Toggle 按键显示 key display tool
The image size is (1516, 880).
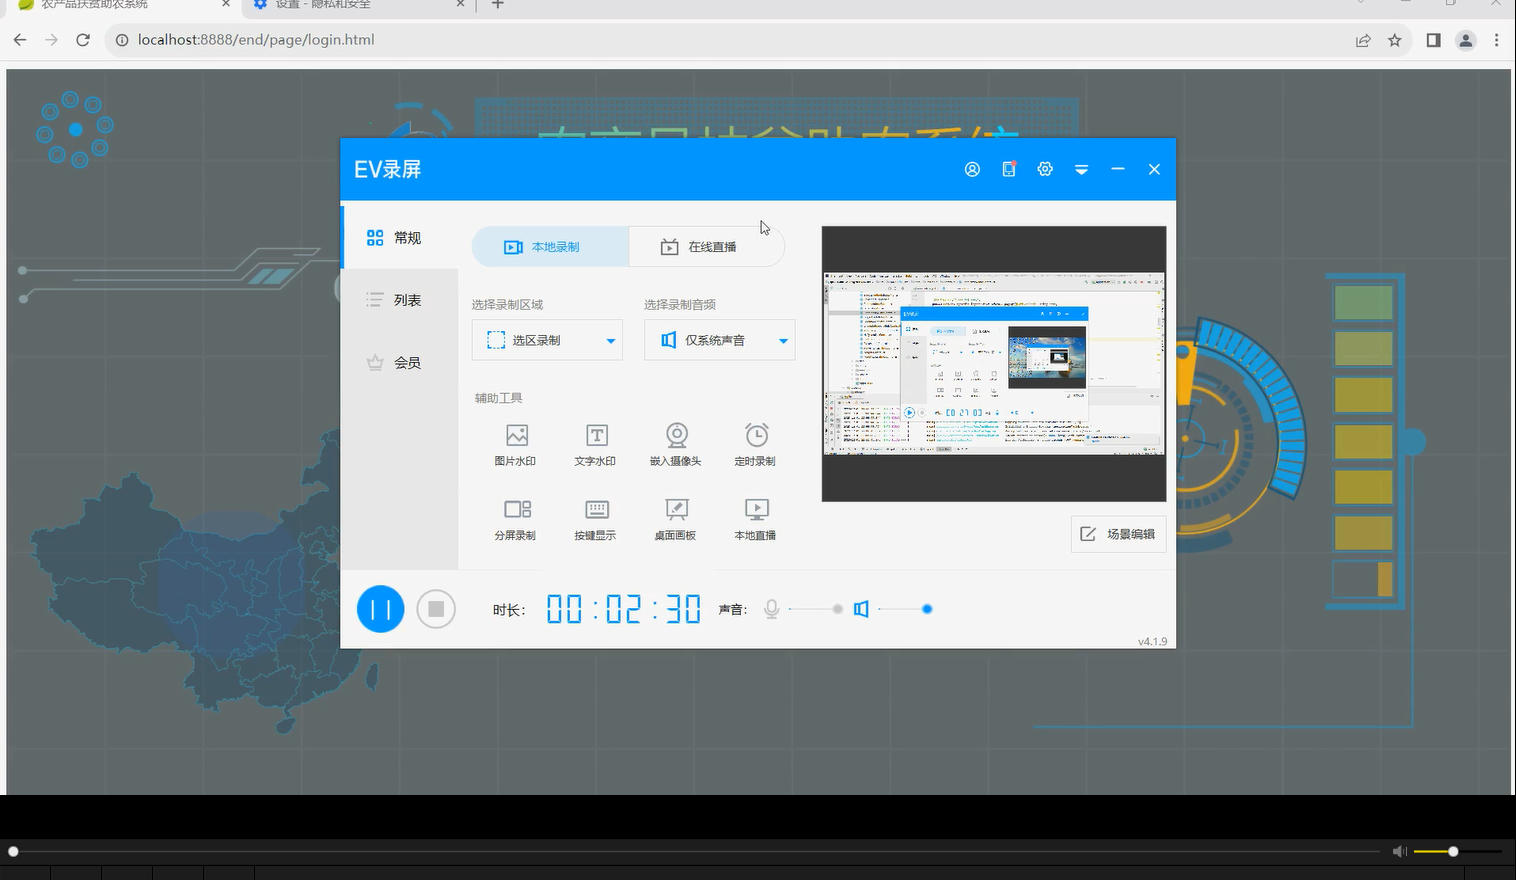coord(596,519)
